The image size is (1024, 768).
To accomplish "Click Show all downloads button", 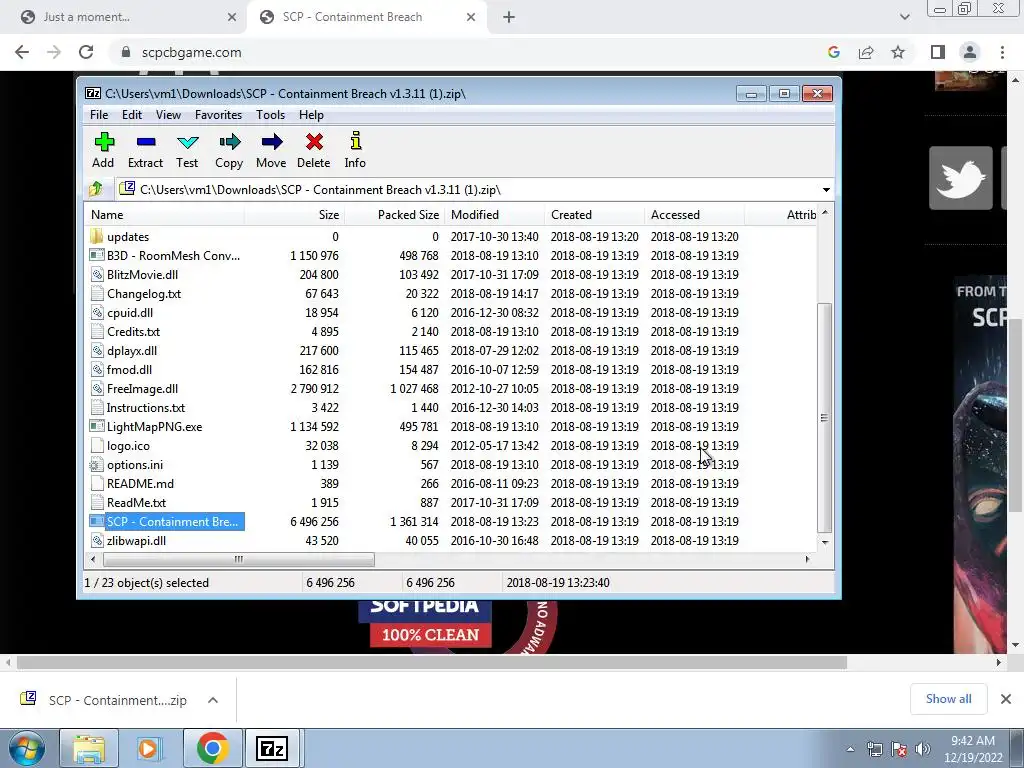I will coord(948,699).
